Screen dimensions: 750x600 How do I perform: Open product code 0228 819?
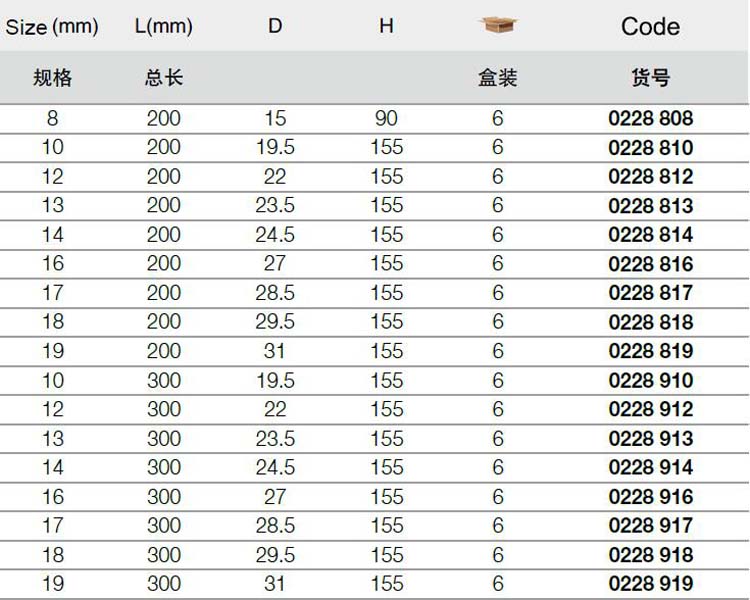tap(650, 352)
